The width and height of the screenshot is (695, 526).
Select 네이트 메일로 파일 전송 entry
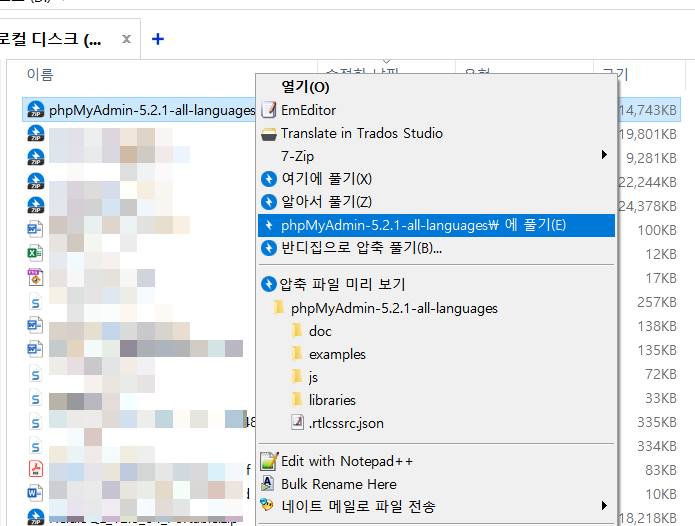click(436, 506)
